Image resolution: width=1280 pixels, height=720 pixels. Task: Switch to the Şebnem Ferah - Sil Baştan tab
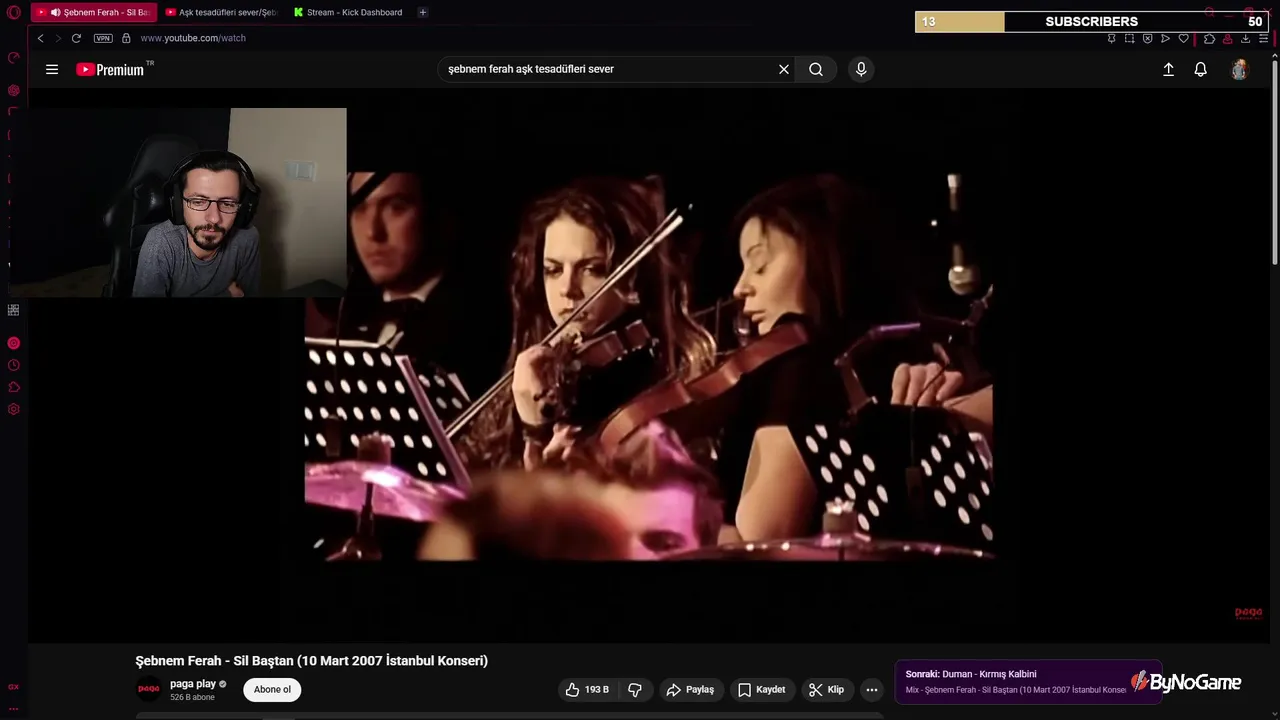[94, 12]
